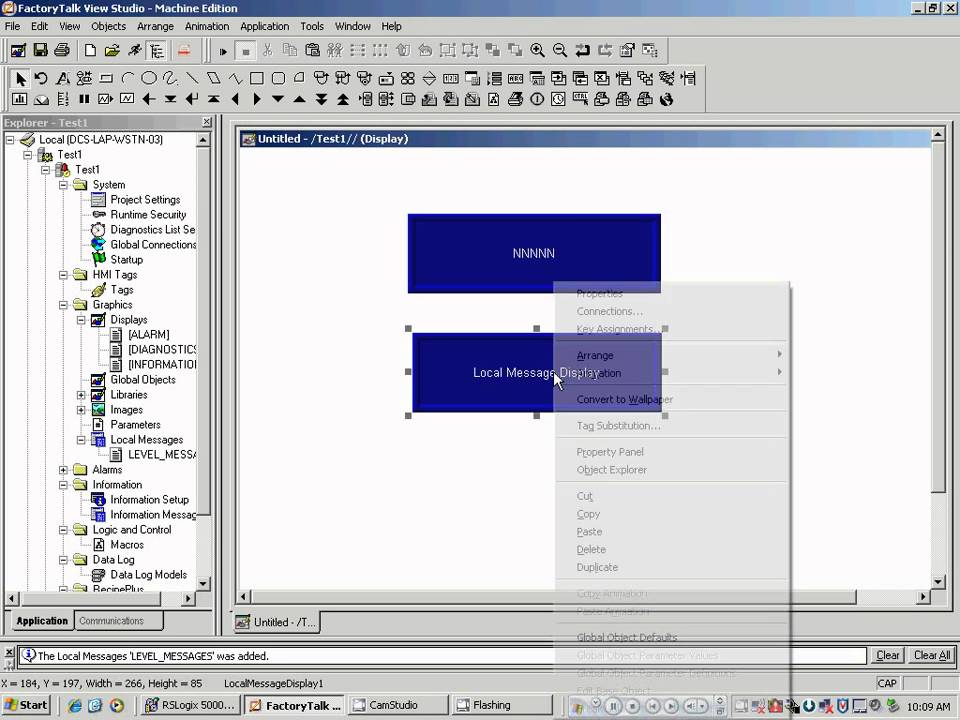
Task: Open Runtime Security in the tree
Action: (148, 215)
